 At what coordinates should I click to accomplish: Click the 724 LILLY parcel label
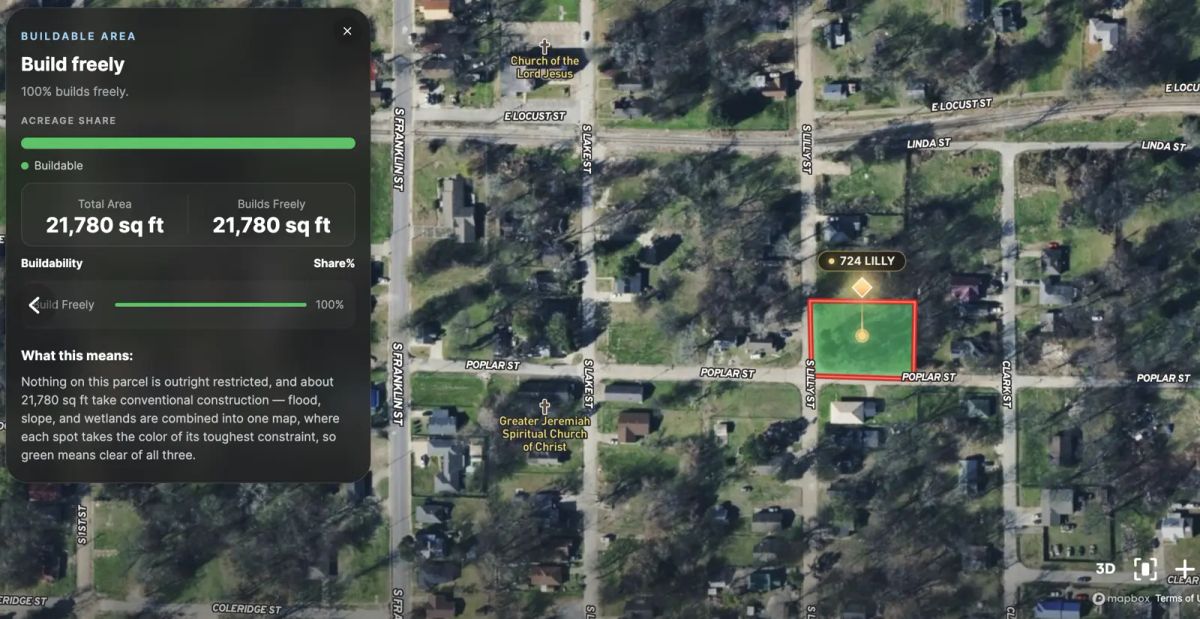(862, 261)
